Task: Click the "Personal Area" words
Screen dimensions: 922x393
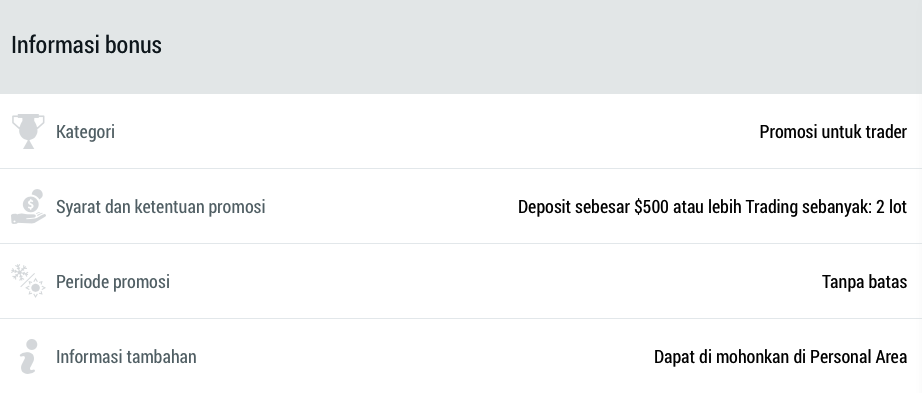Action: (858, 357)
